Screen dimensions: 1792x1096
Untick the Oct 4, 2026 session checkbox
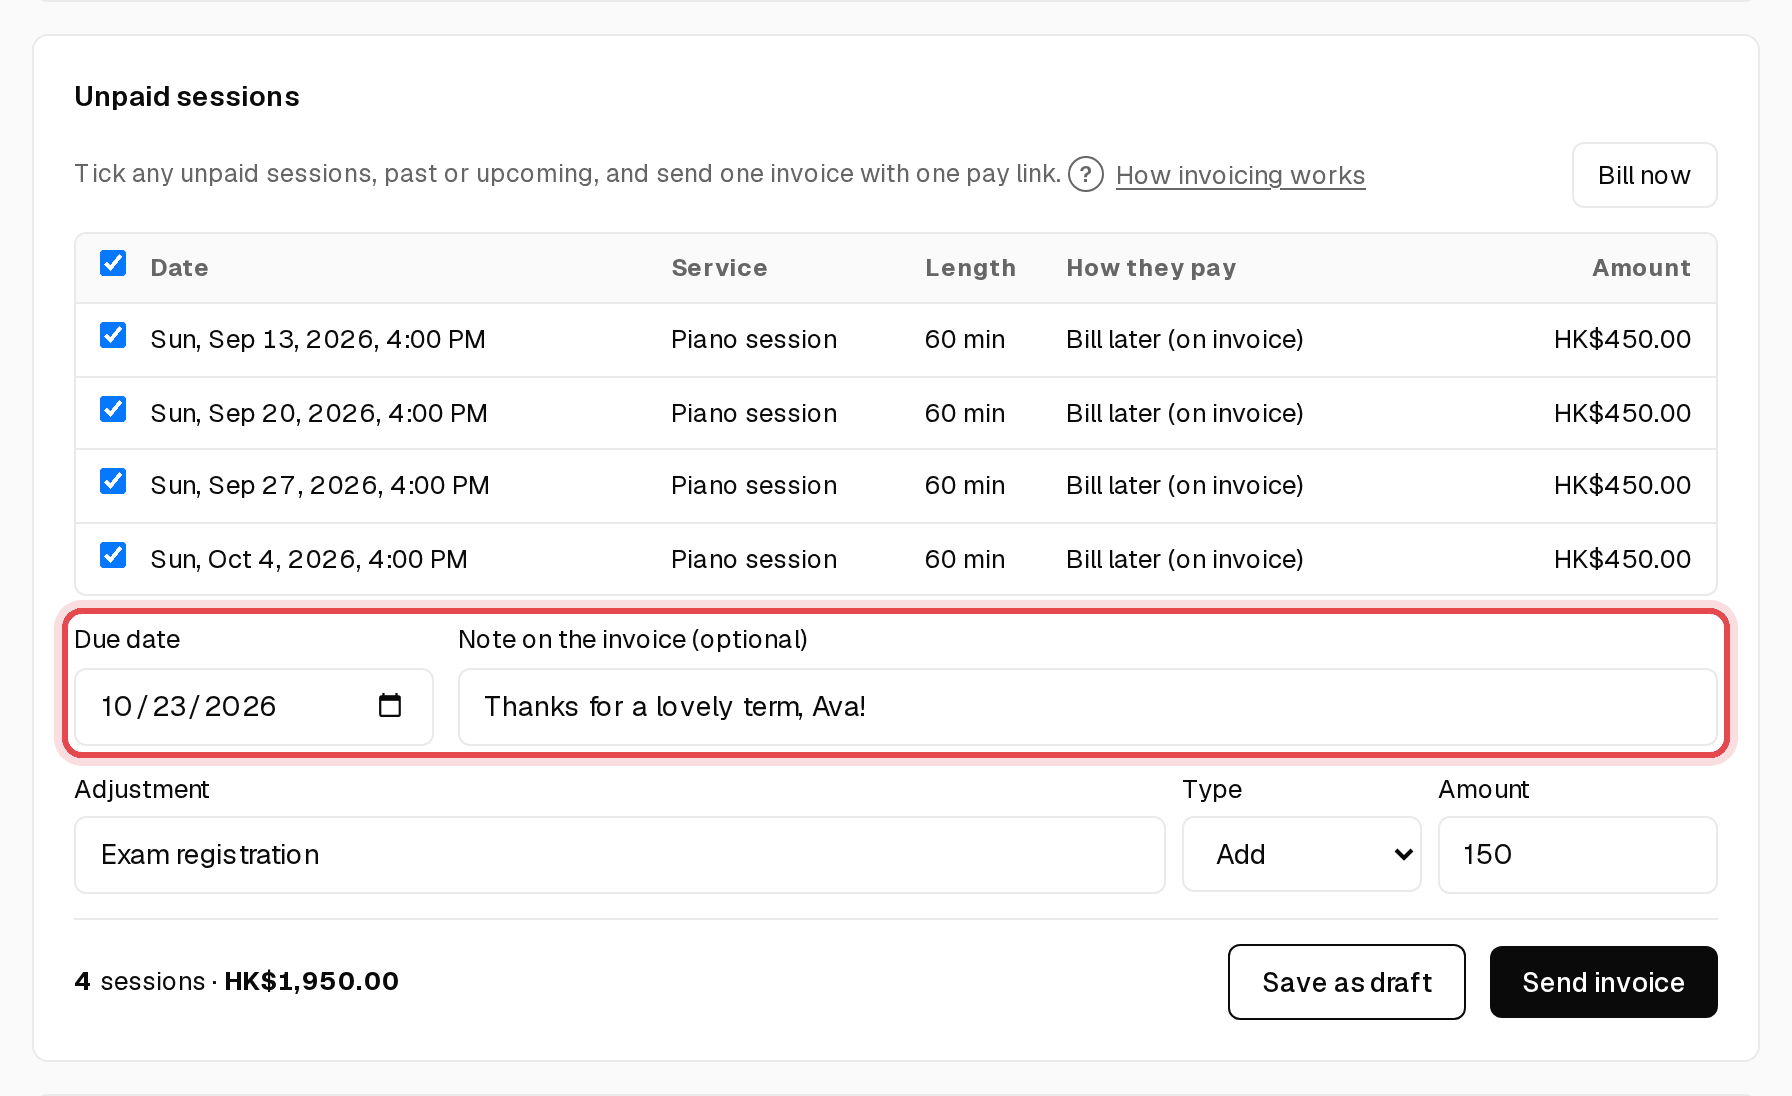point(113,555)
